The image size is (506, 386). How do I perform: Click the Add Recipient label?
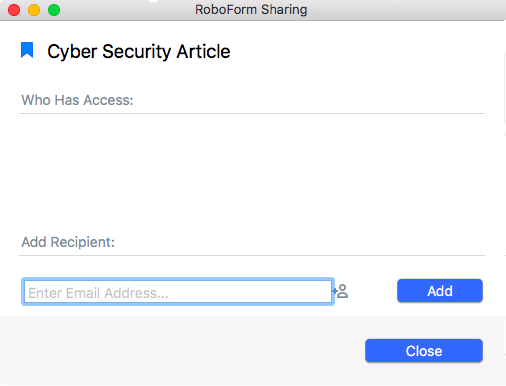click(x=68, y=242)
